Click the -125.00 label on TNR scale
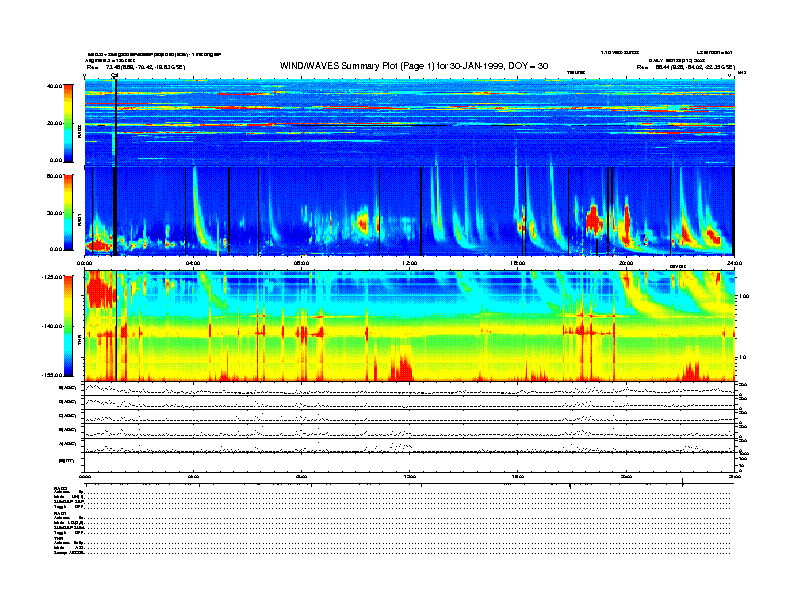Viewport: 792px width, 612px height. click(52, 277)
